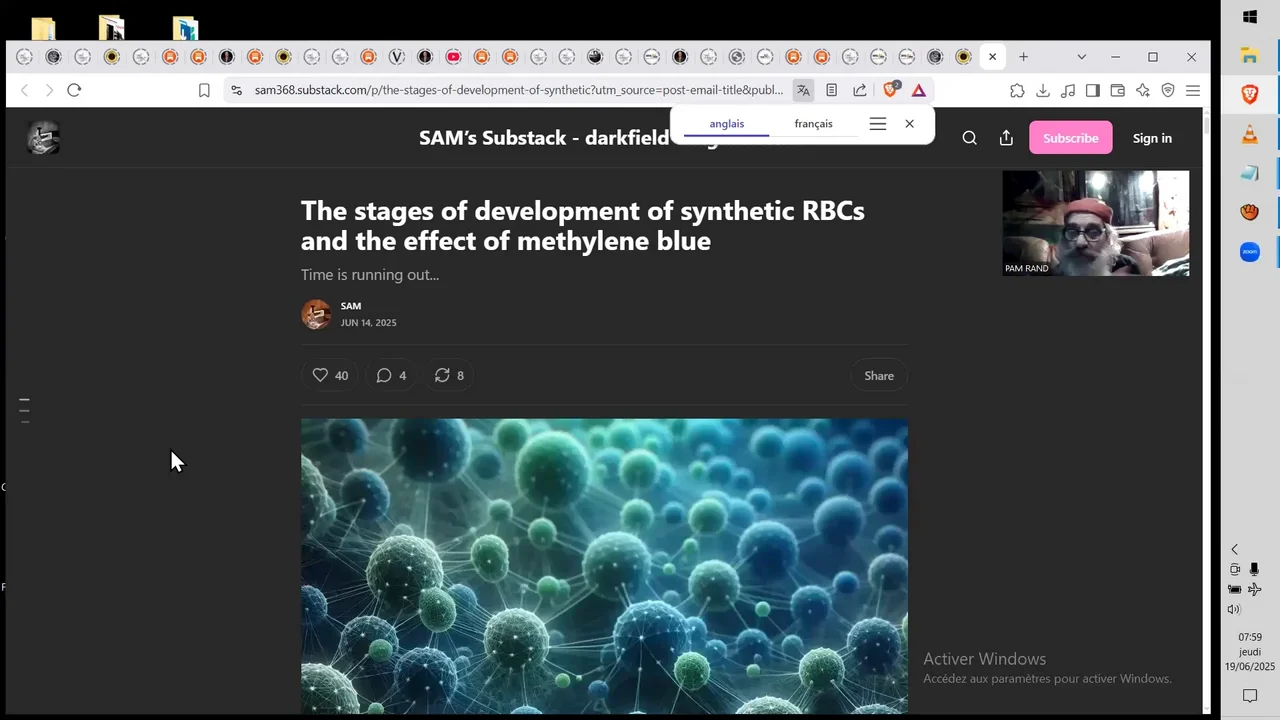
Task: Click the Brave browser taskbar icon
Action: (1250, 94)
